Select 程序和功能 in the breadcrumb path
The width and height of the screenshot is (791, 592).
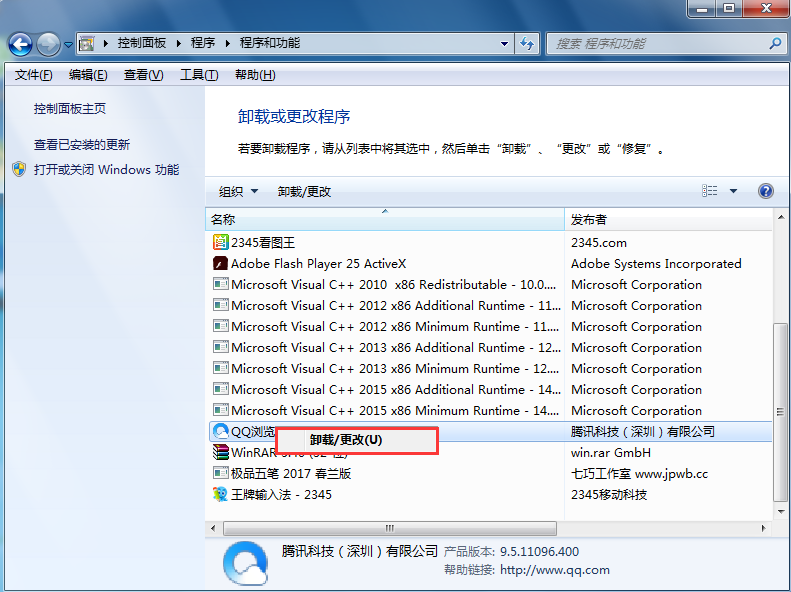[270, 43]
